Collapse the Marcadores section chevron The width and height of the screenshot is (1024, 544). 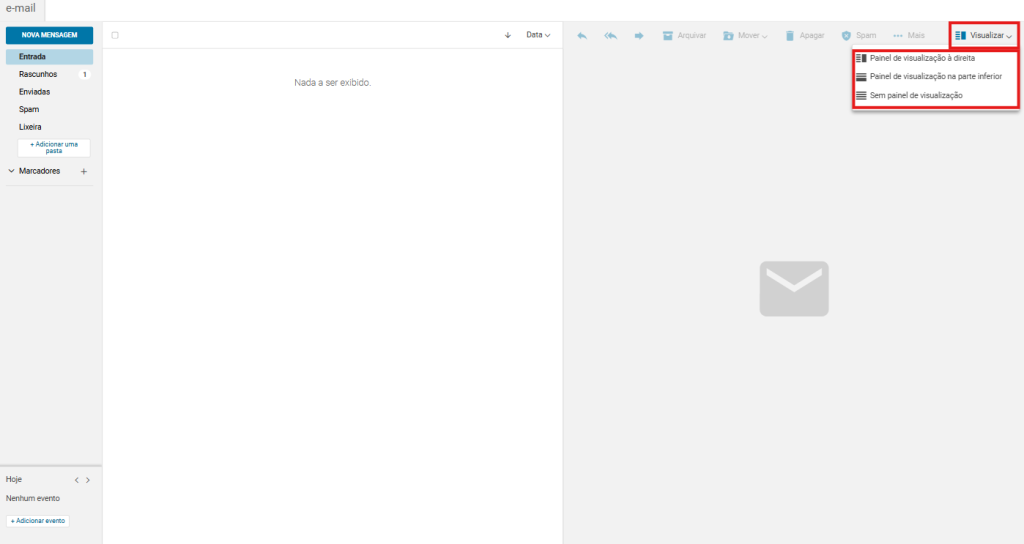pyautogui.click(x=11, y=171)
